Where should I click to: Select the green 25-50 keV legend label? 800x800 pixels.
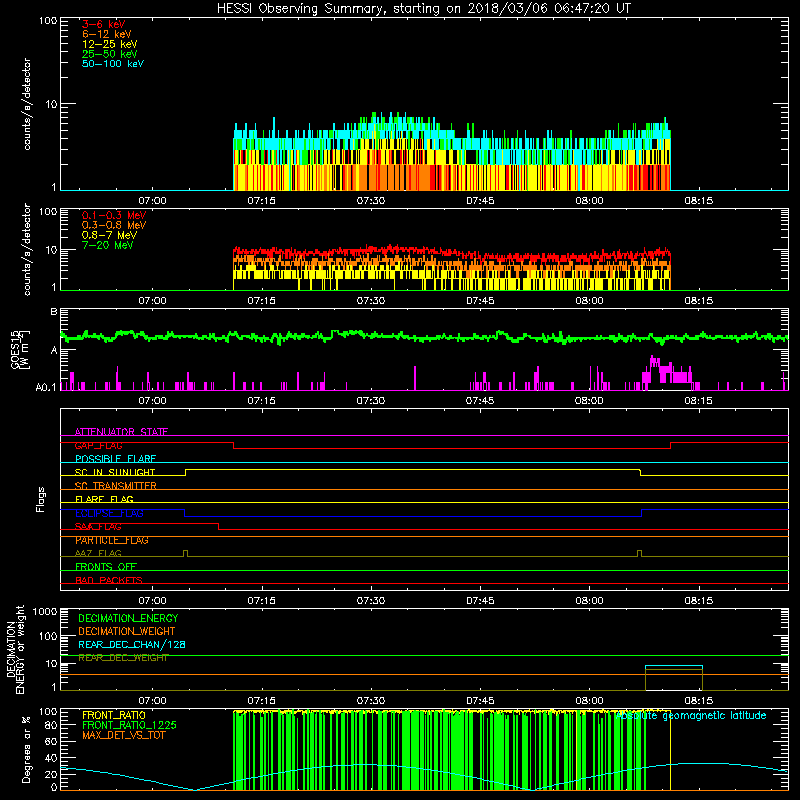click(110, 54)
